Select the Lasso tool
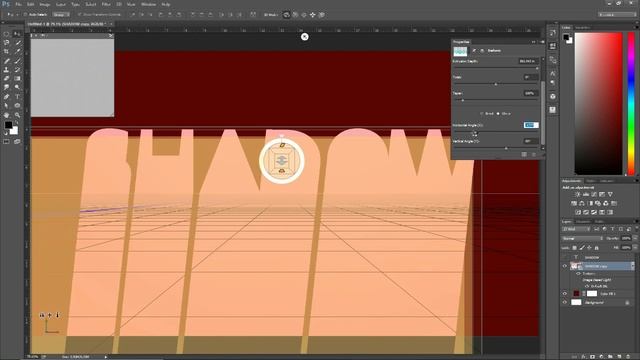Viewport: 640px width, 360px height. (x=7, y=42)
